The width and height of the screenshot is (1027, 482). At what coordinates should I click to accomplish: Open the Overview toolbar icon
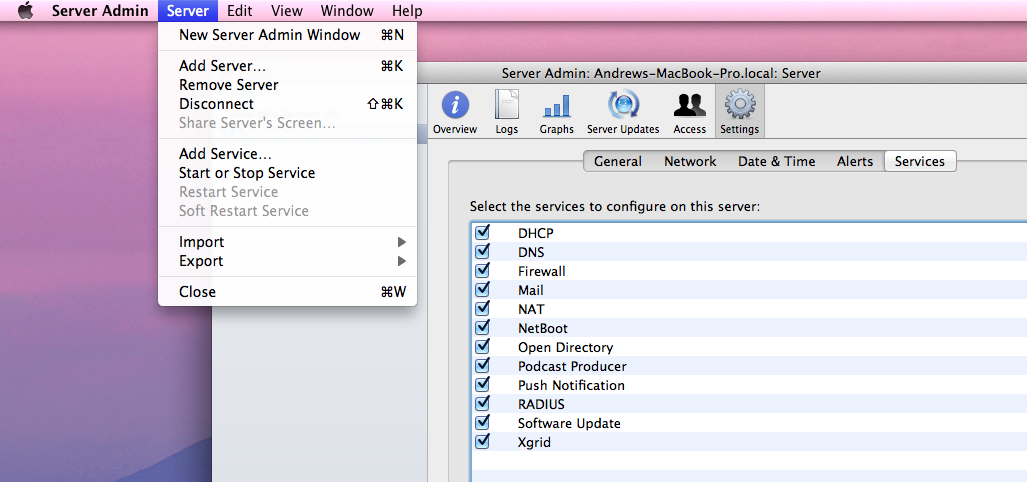coord(455,111)
